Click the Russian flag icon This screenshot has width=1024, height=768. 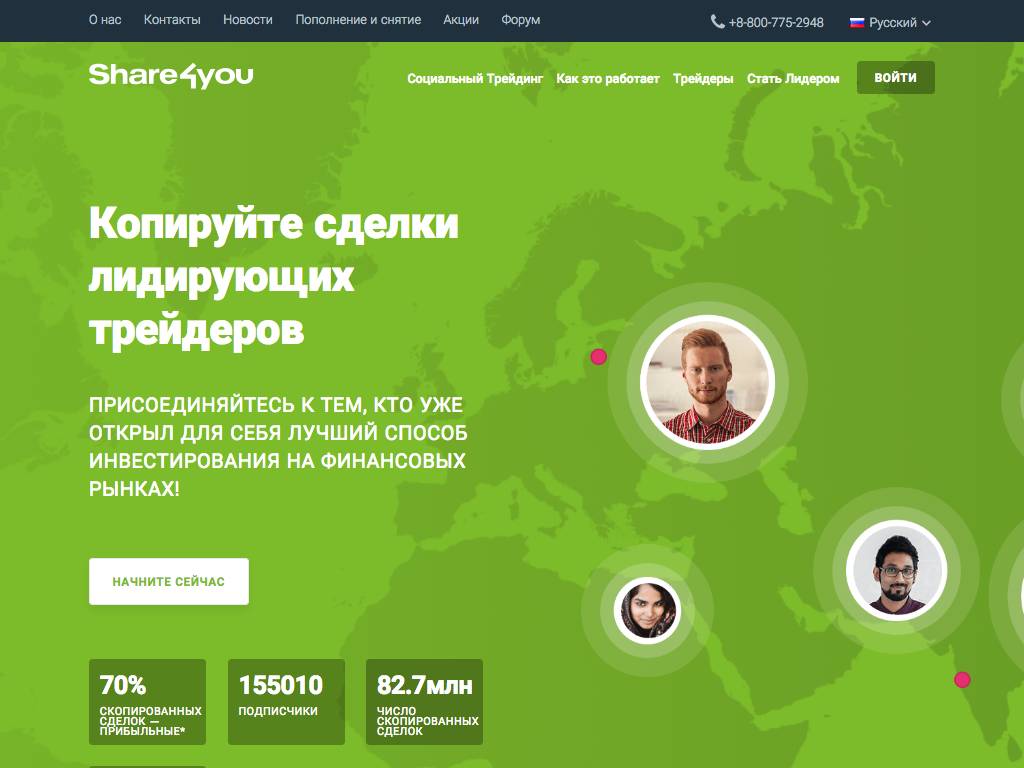[x=857, y=22]
